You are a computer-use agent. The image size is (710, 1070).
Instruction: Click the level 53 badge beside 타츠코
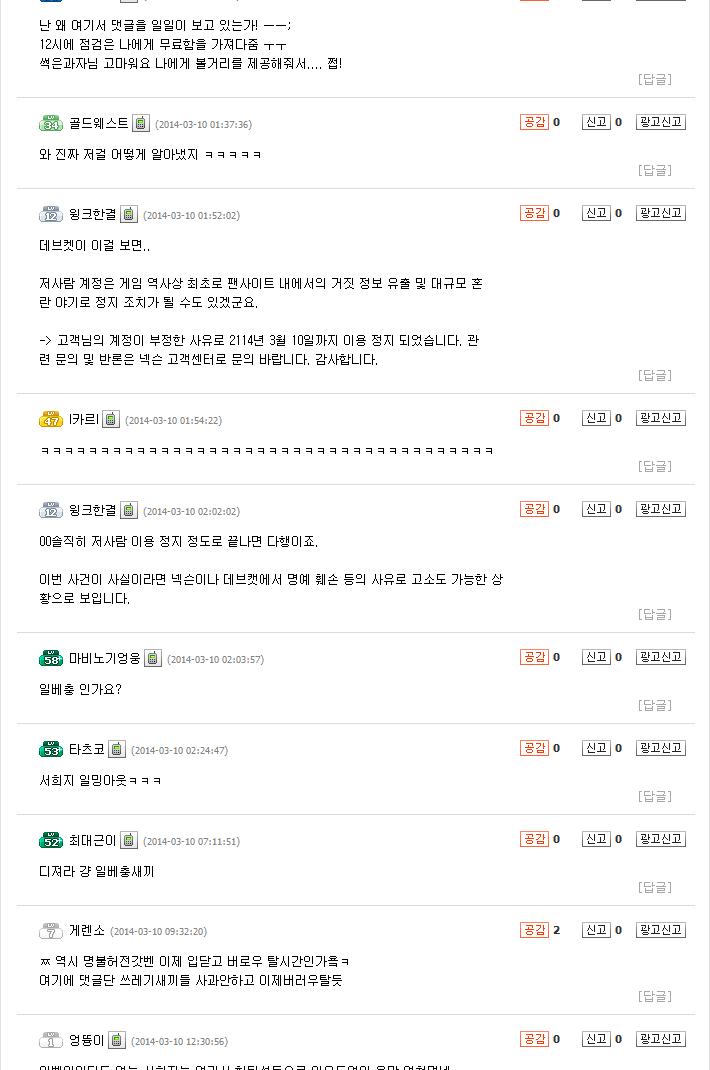pos(51,749)
